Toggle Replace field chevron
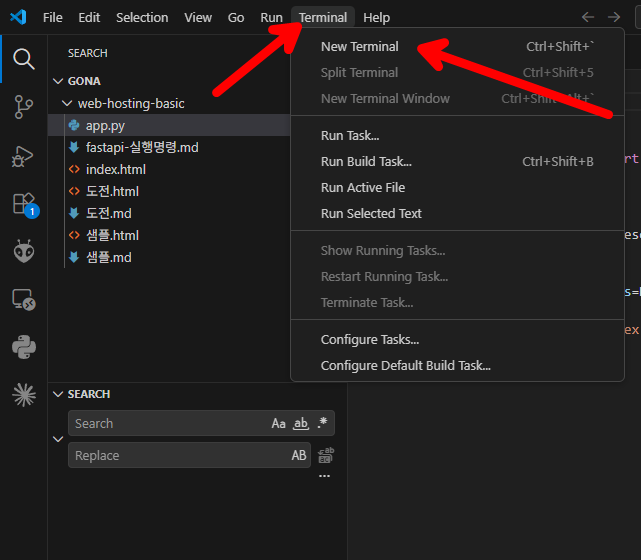641x560 pixels. point(58,439)
